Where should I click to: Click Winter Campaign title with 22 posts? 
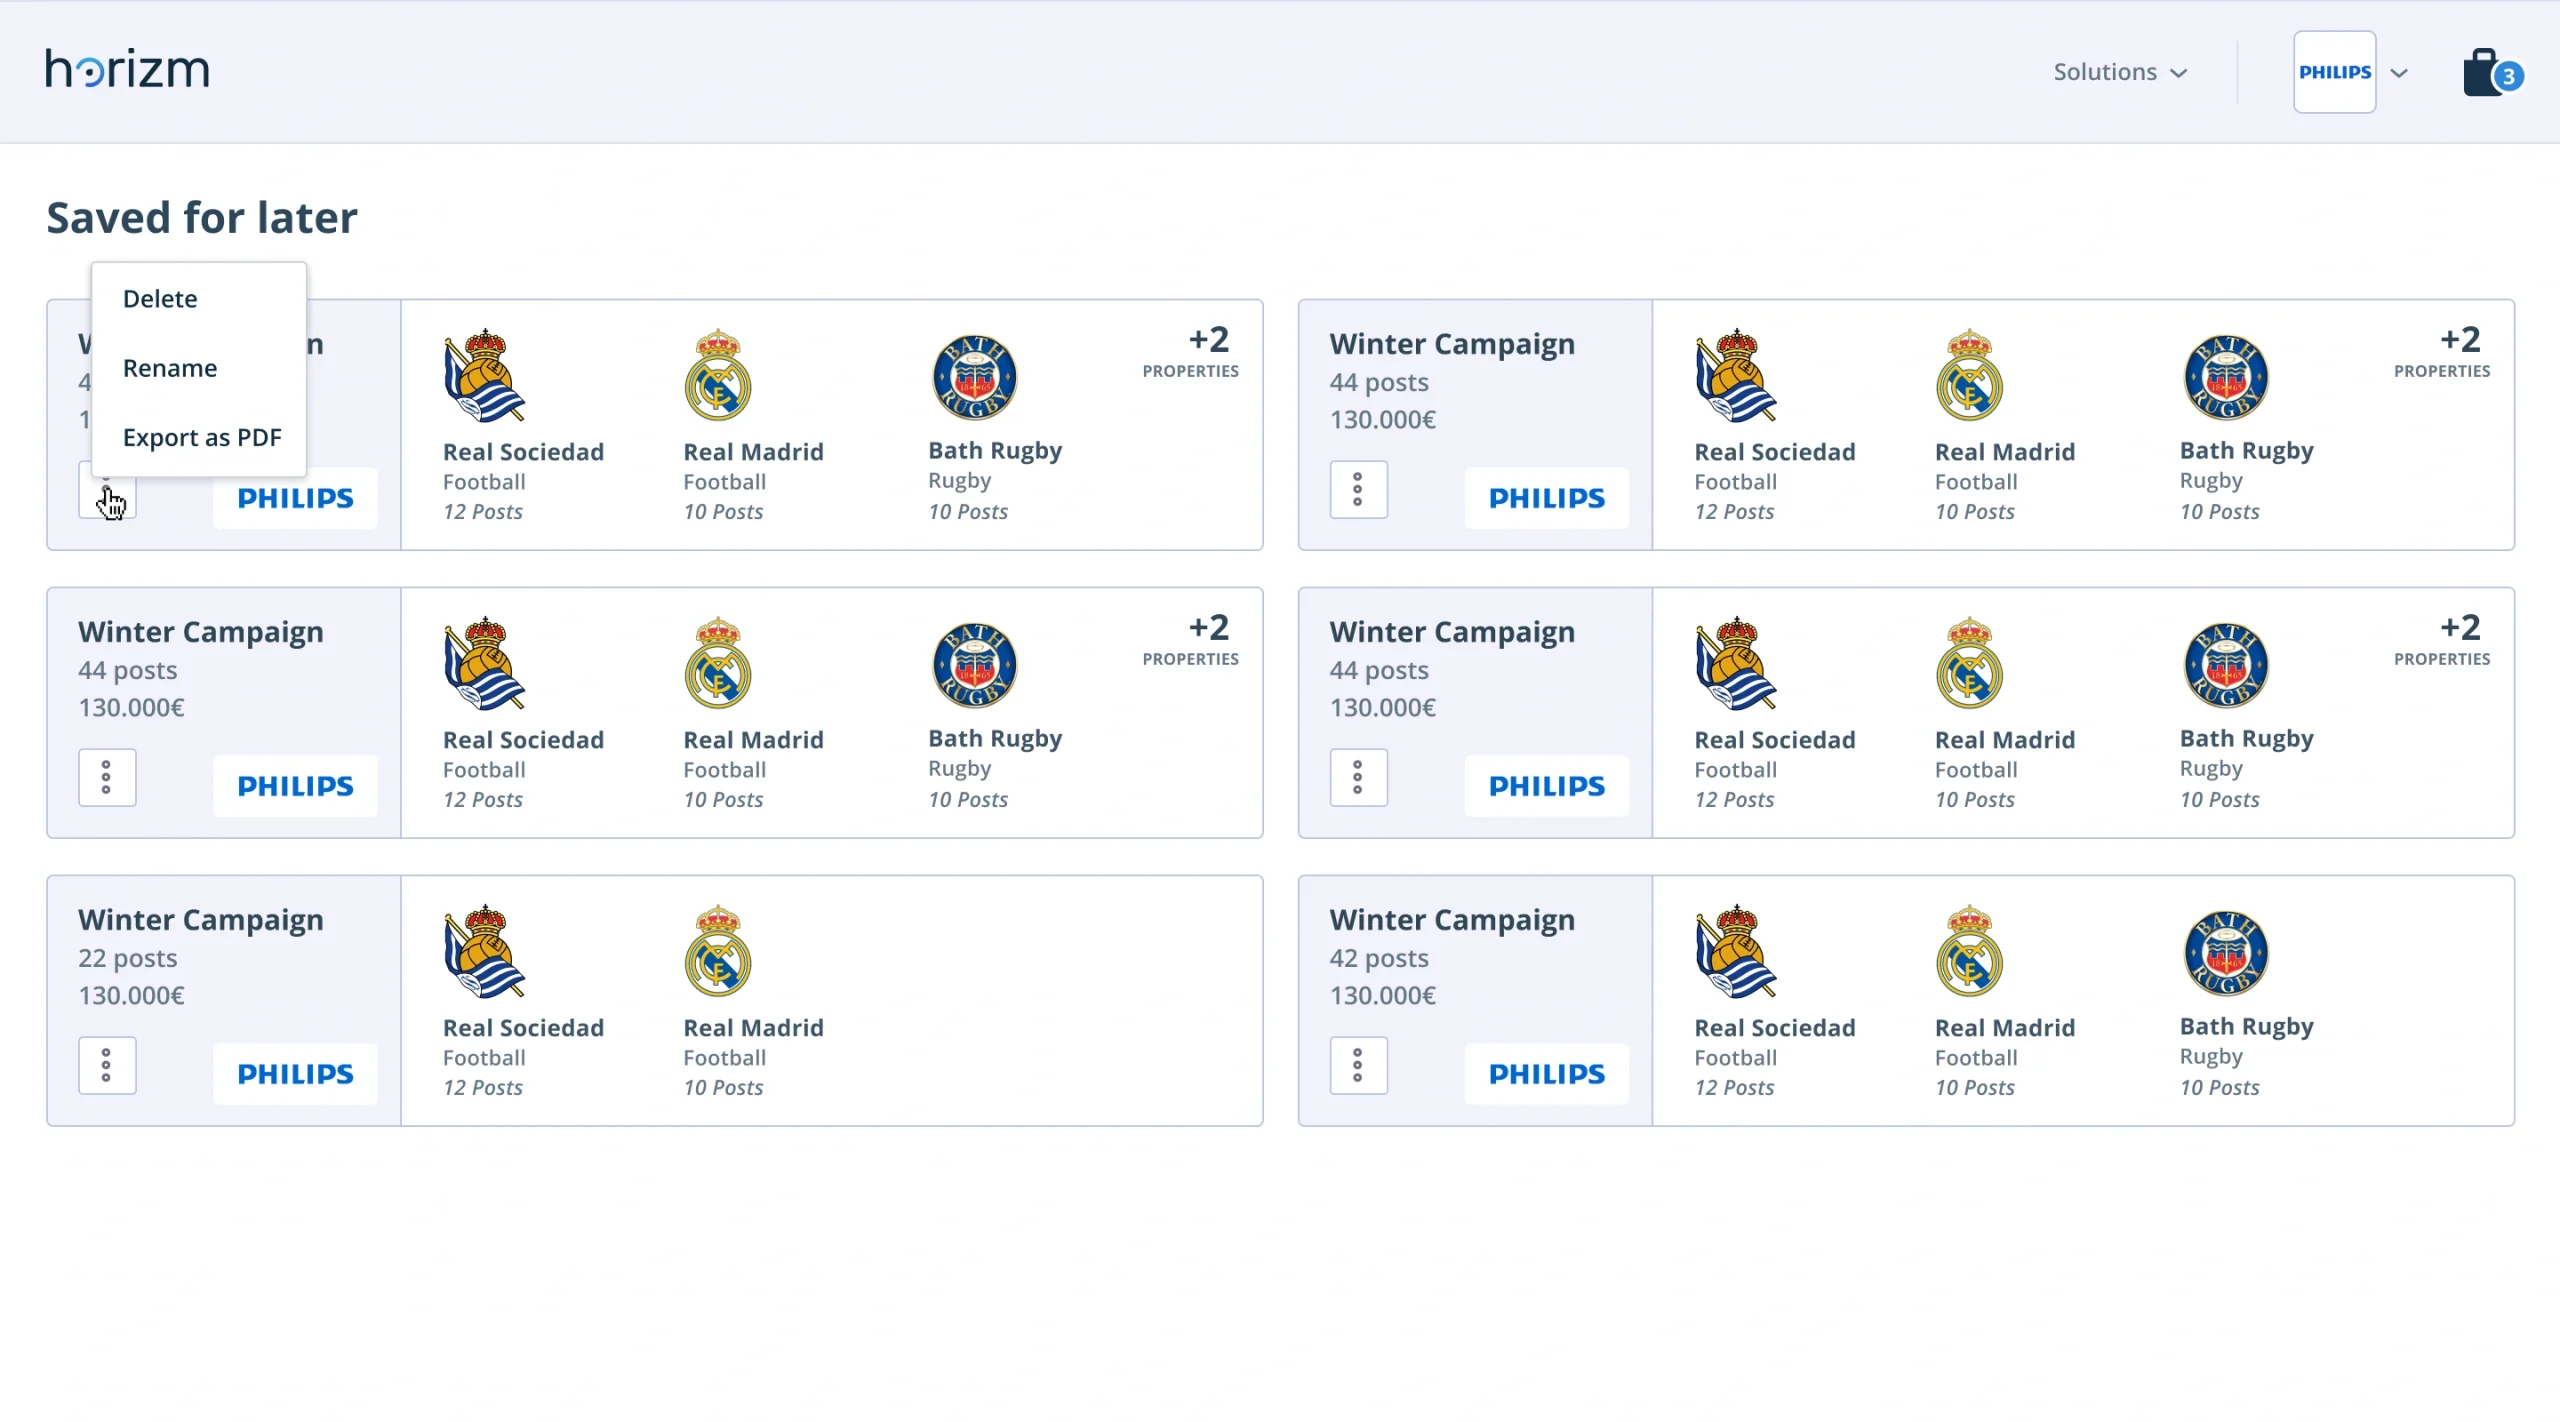click(x=201, y=920)
